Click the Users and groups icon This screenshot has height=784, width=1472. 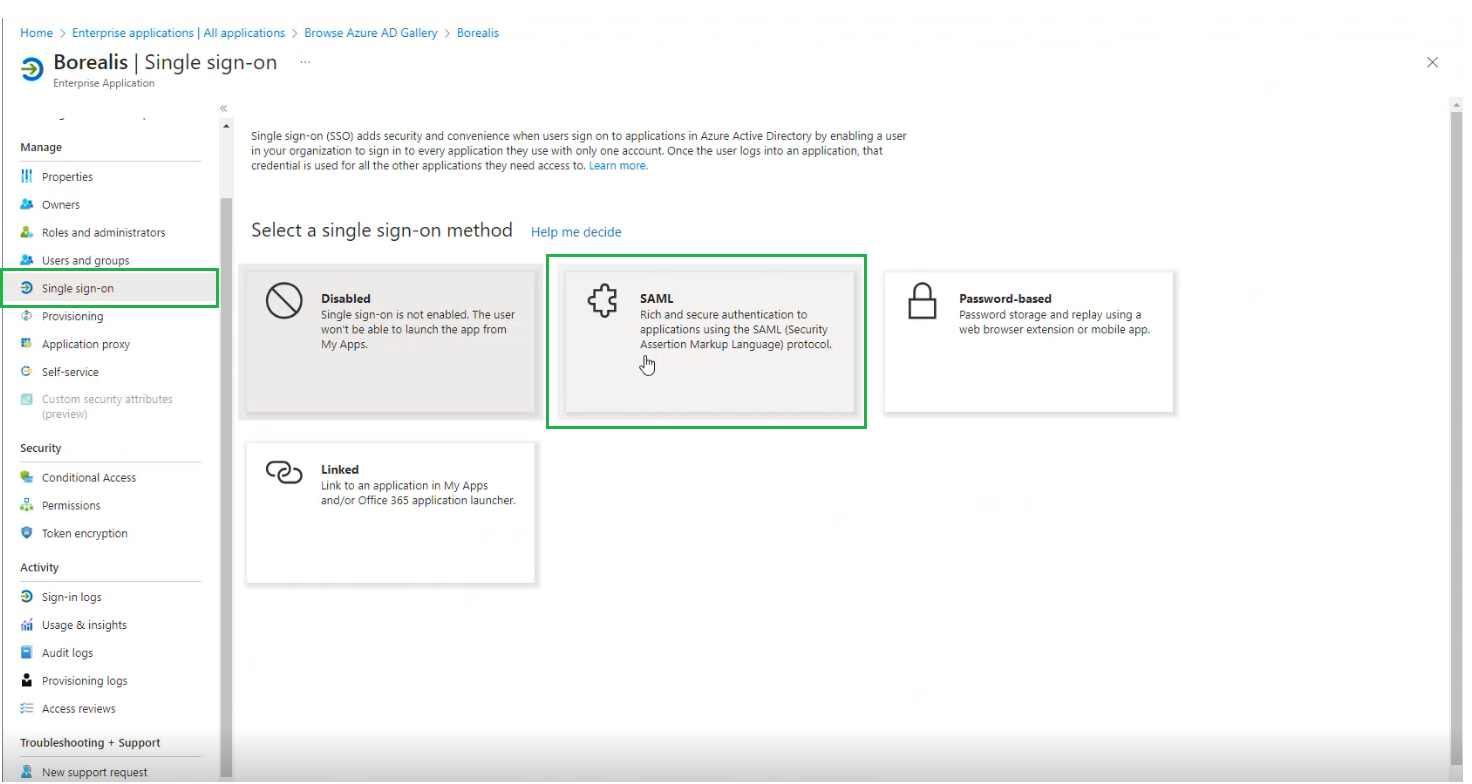coord(27,261)
